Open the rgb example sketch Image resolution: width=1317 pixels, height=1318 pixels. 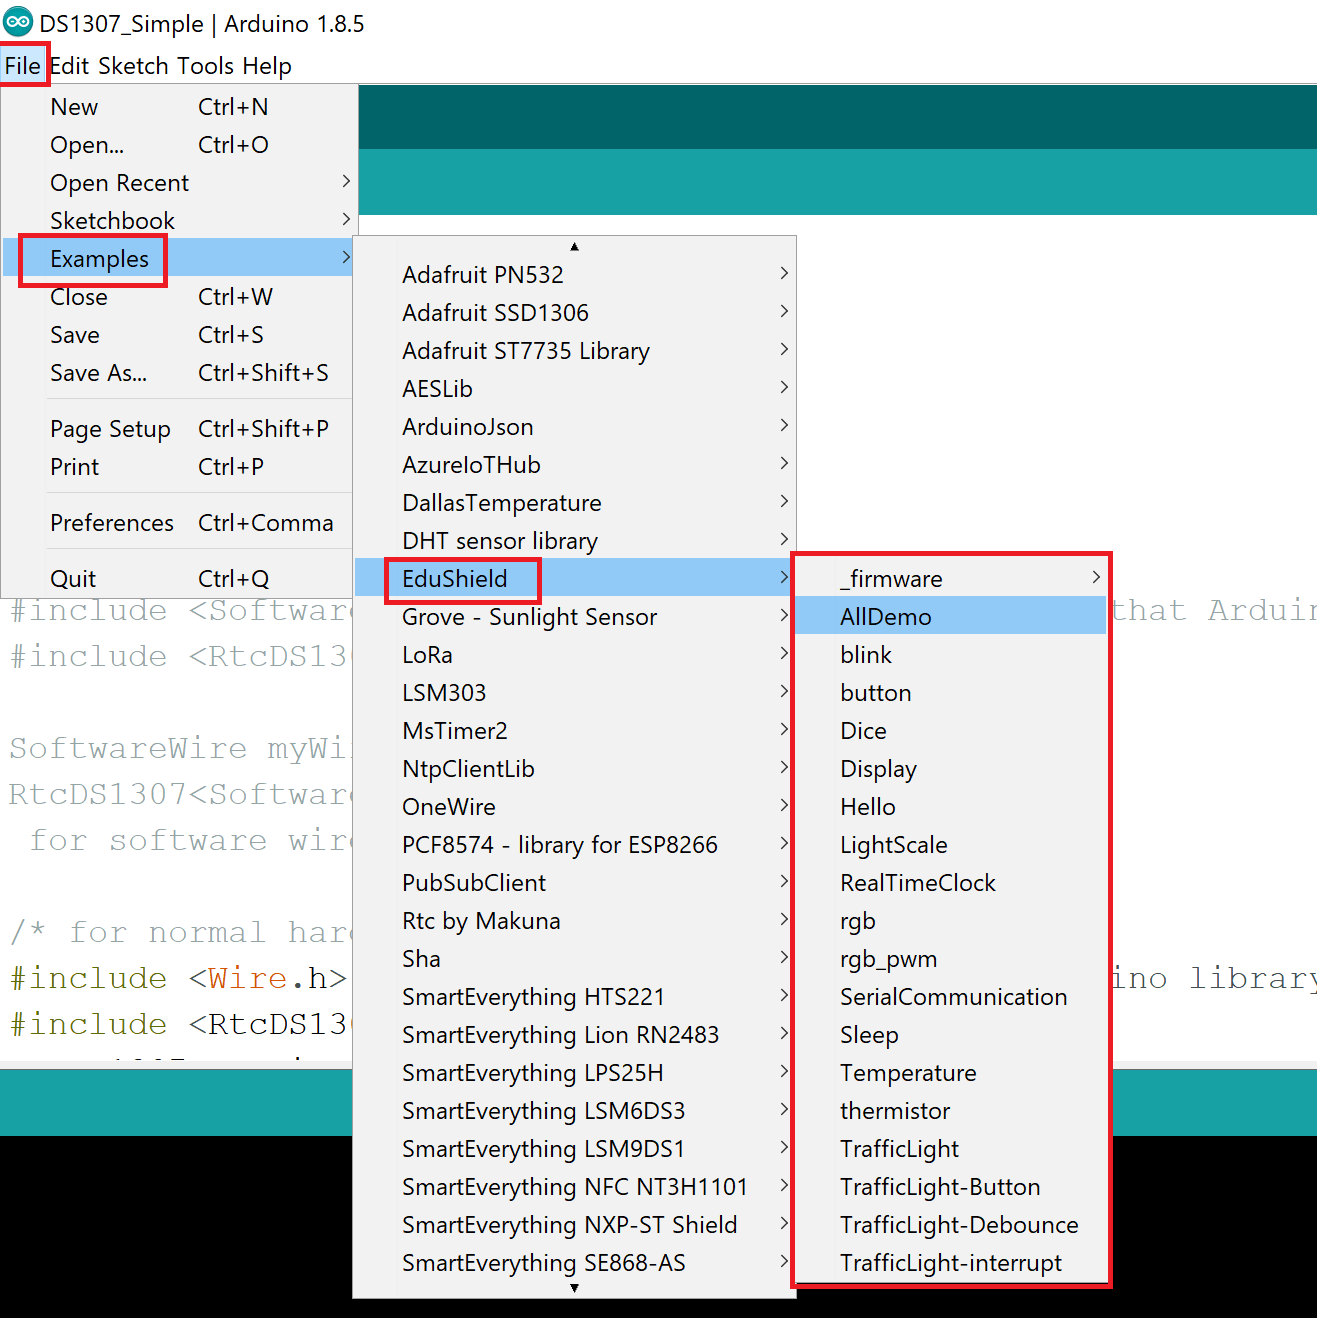click(951, 921)
